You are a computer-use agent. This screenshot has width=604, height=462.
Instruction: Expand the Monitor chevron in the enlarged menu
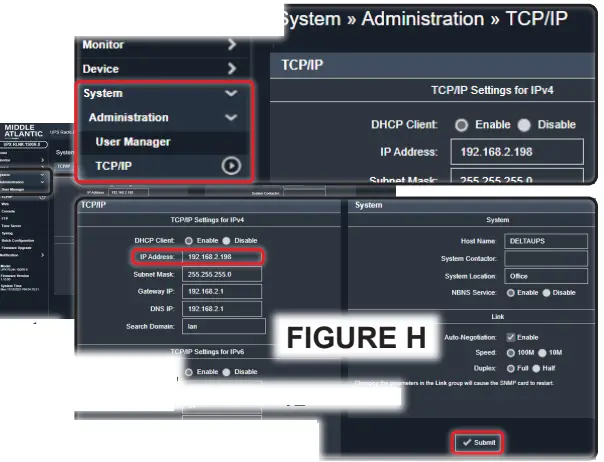(x=232, y=44)
